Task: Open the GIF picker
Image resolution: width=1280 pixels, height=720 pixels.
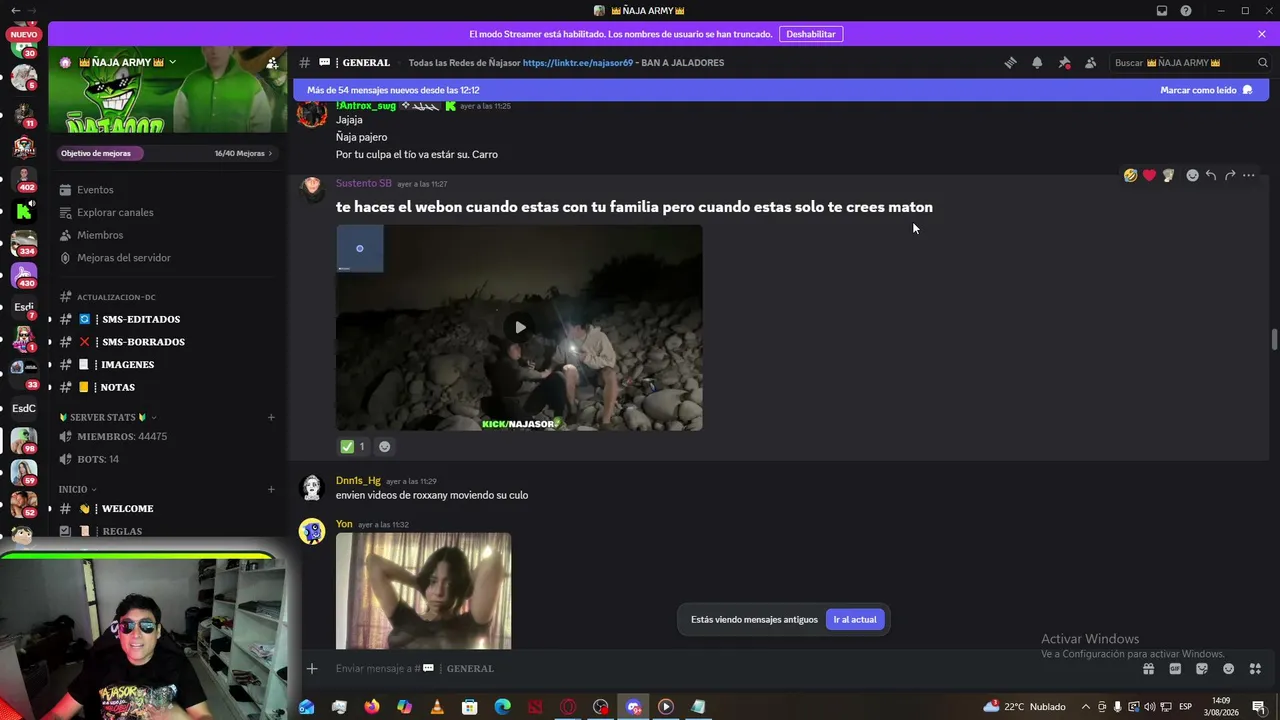Action: [1175, 669]
